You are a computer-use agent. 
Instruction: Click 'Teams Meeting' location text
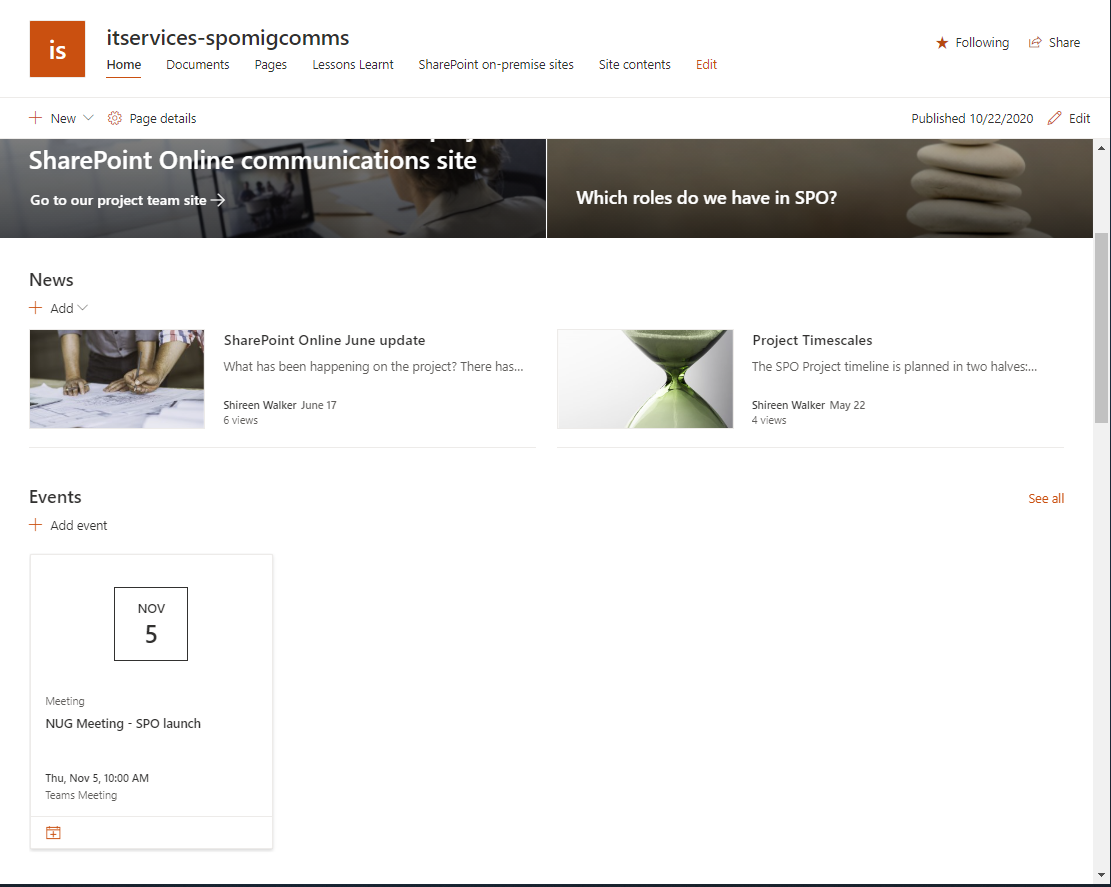tap(81, 795)
